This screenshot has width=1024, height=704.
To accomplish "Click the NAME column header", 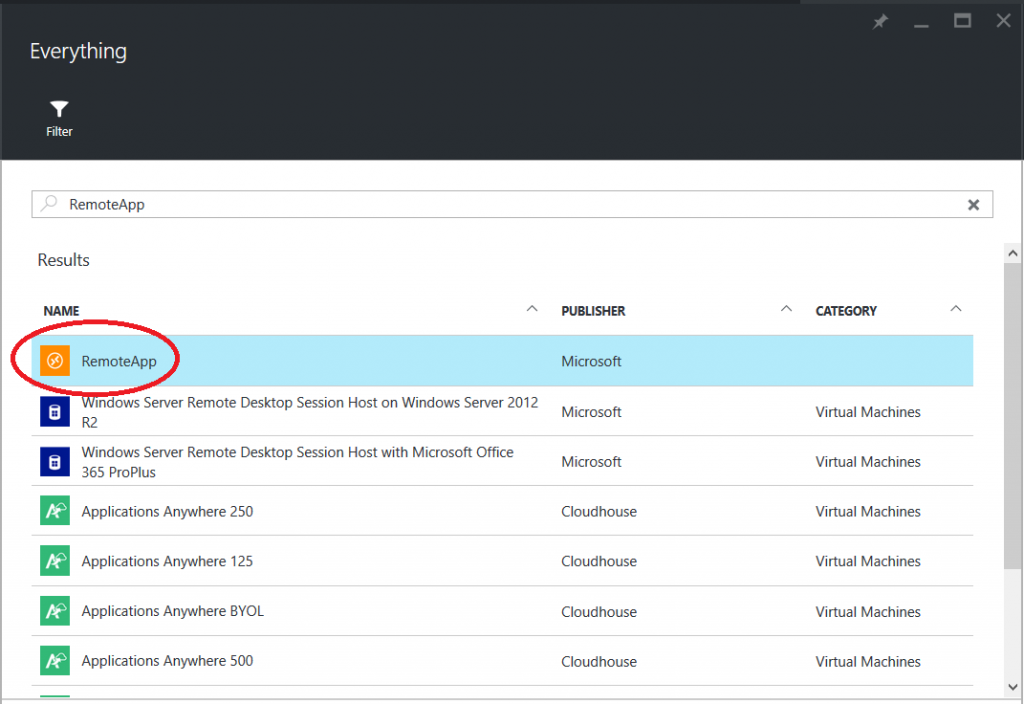I will pyautogui.click(x=61, y=311).
